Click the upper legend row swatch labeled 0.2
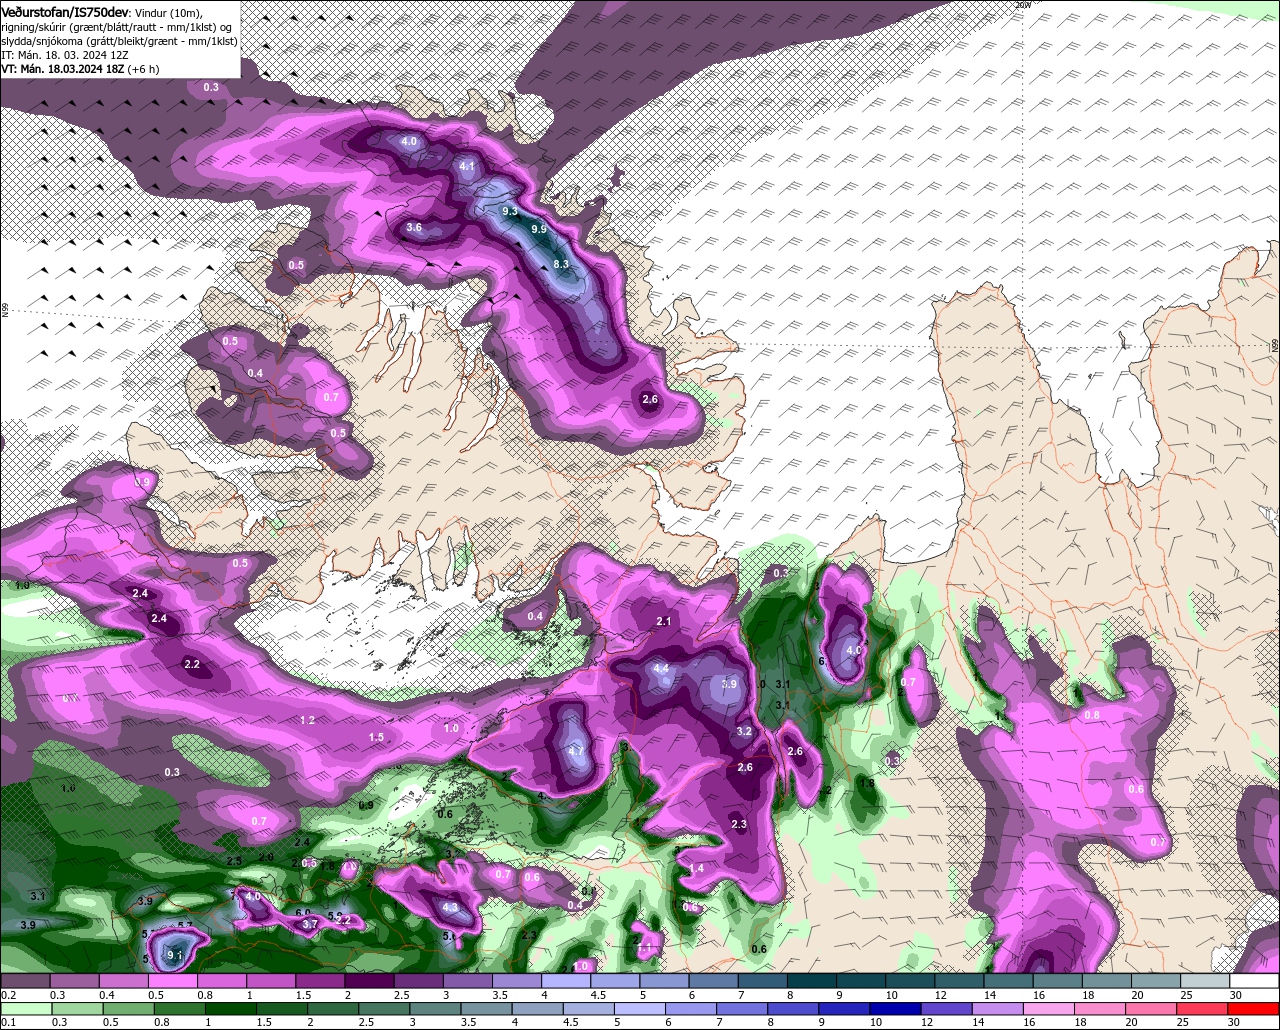Viewport: 1280px width, 1030px height. pyautogui.click(x=25, y=981)
